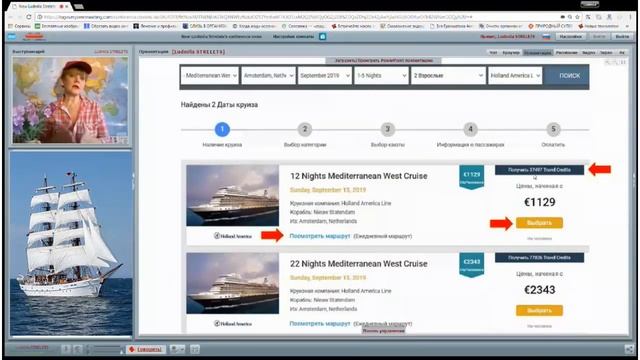
Task: Click the presenter webcam video
Action: click(70, 100)
